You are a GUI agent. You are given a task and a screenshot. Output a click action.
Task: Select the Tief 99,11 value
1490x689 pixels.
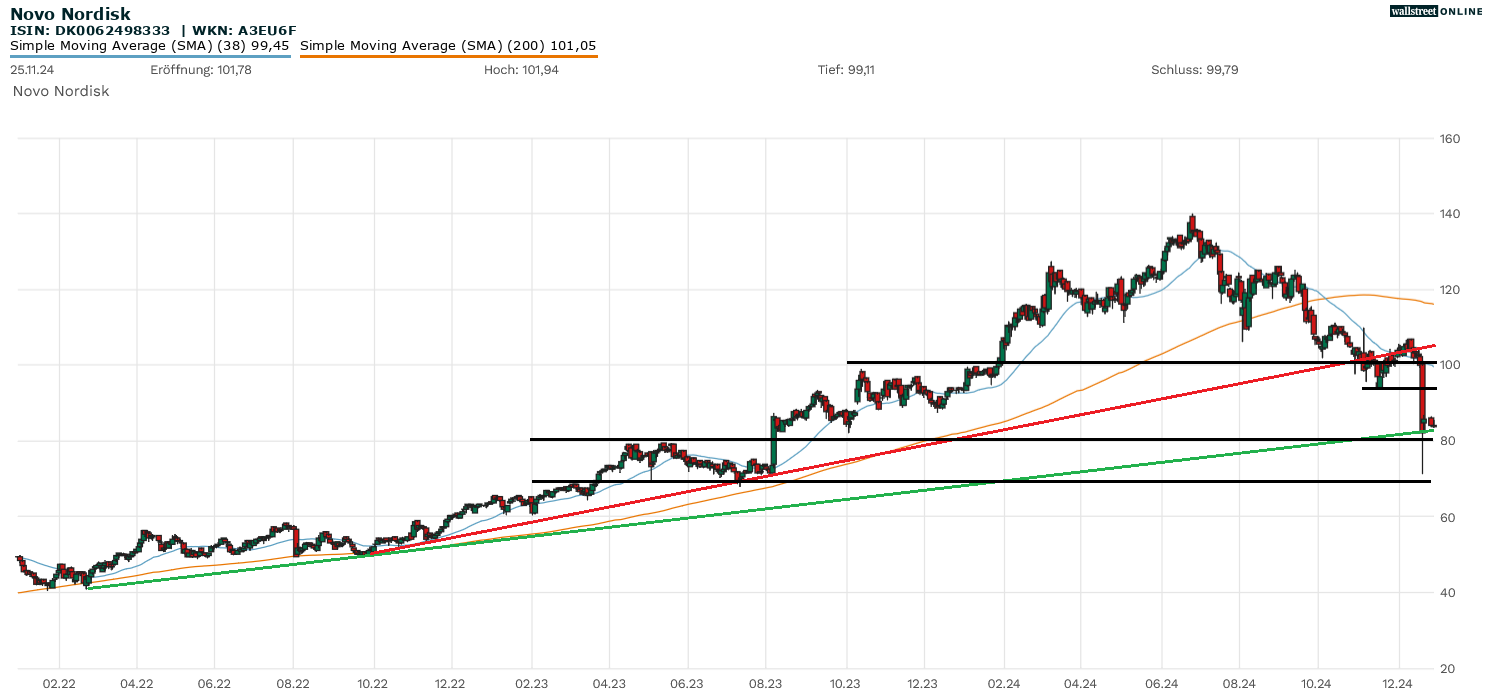[x=846, y=70]
